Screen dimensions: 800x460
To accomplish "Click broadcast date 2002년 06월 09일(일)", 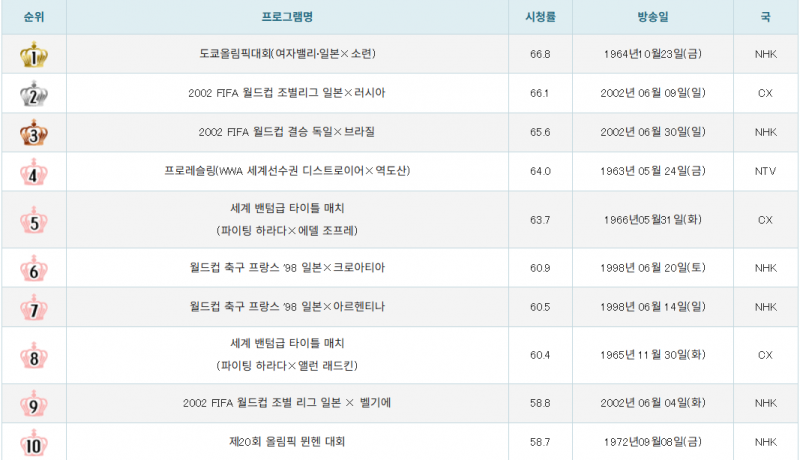I will coord(653,93).
